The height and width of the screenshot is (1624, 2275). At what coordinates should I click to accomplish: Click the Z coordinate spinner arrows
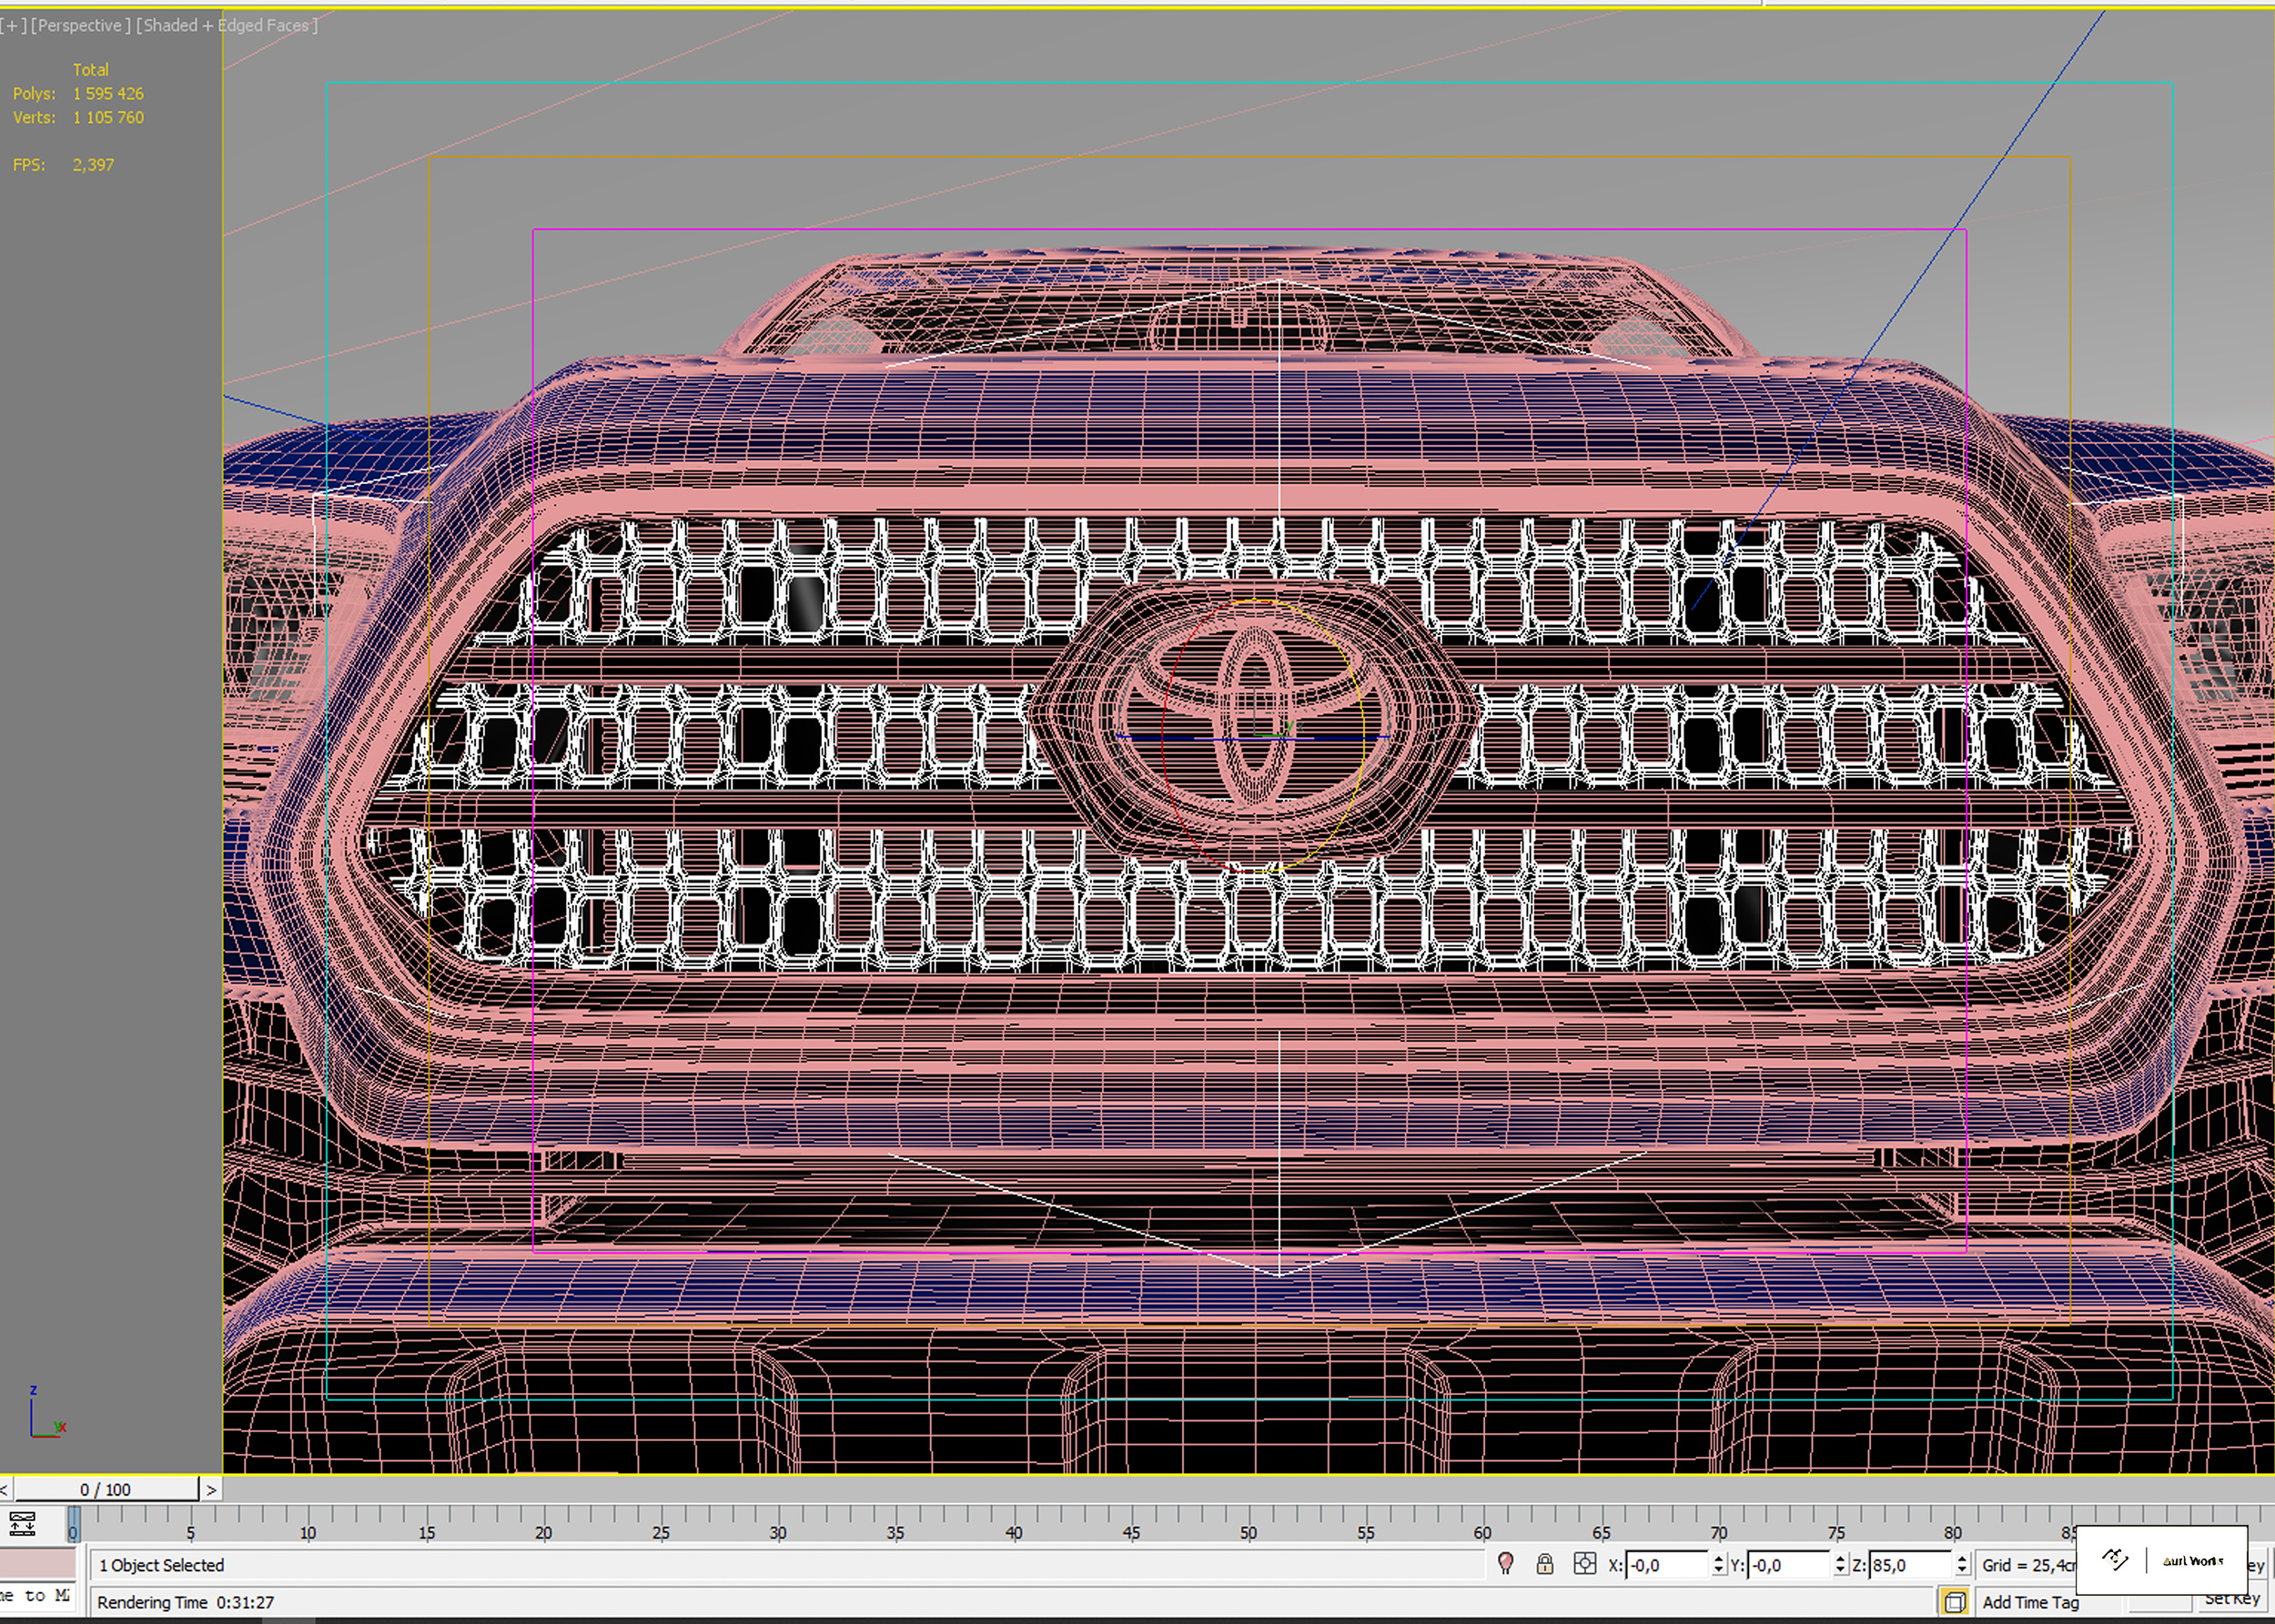coord(1962,1565)
